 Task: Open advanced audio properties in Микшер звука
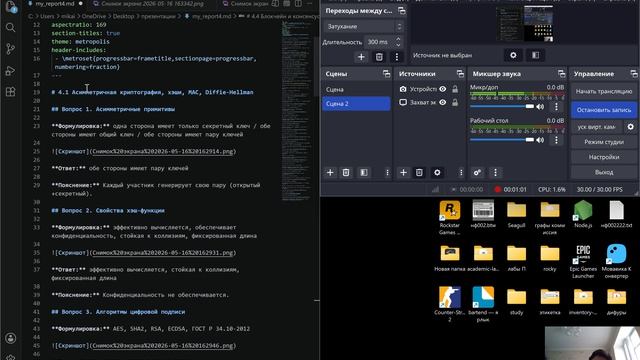pyautogui.click(x=477, y=173)
